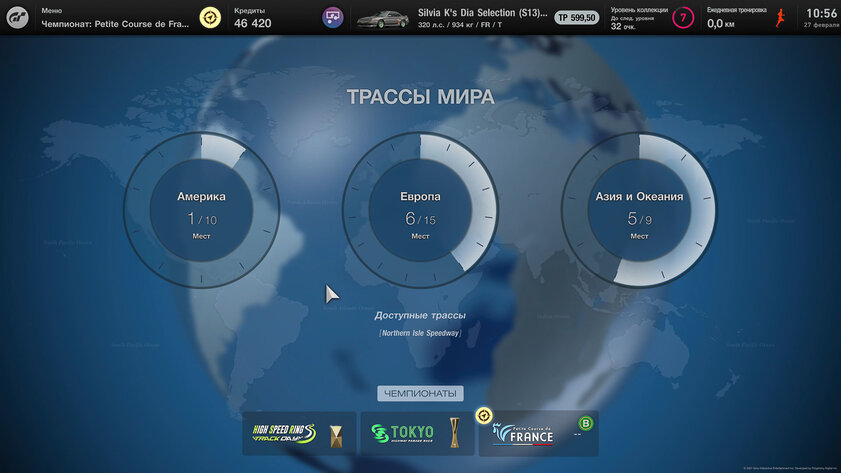Click the Меню championship title text

115,24
